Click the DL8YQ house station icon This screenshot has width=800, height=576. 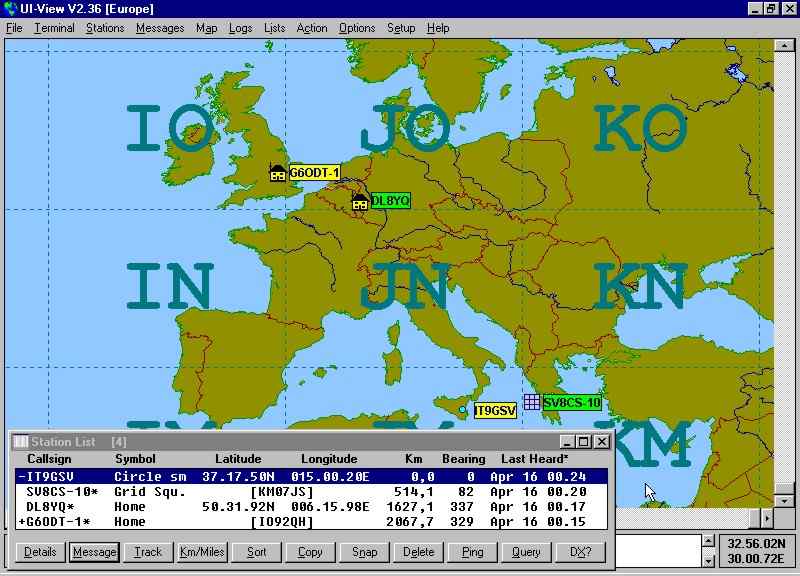(x=360, y=201)
